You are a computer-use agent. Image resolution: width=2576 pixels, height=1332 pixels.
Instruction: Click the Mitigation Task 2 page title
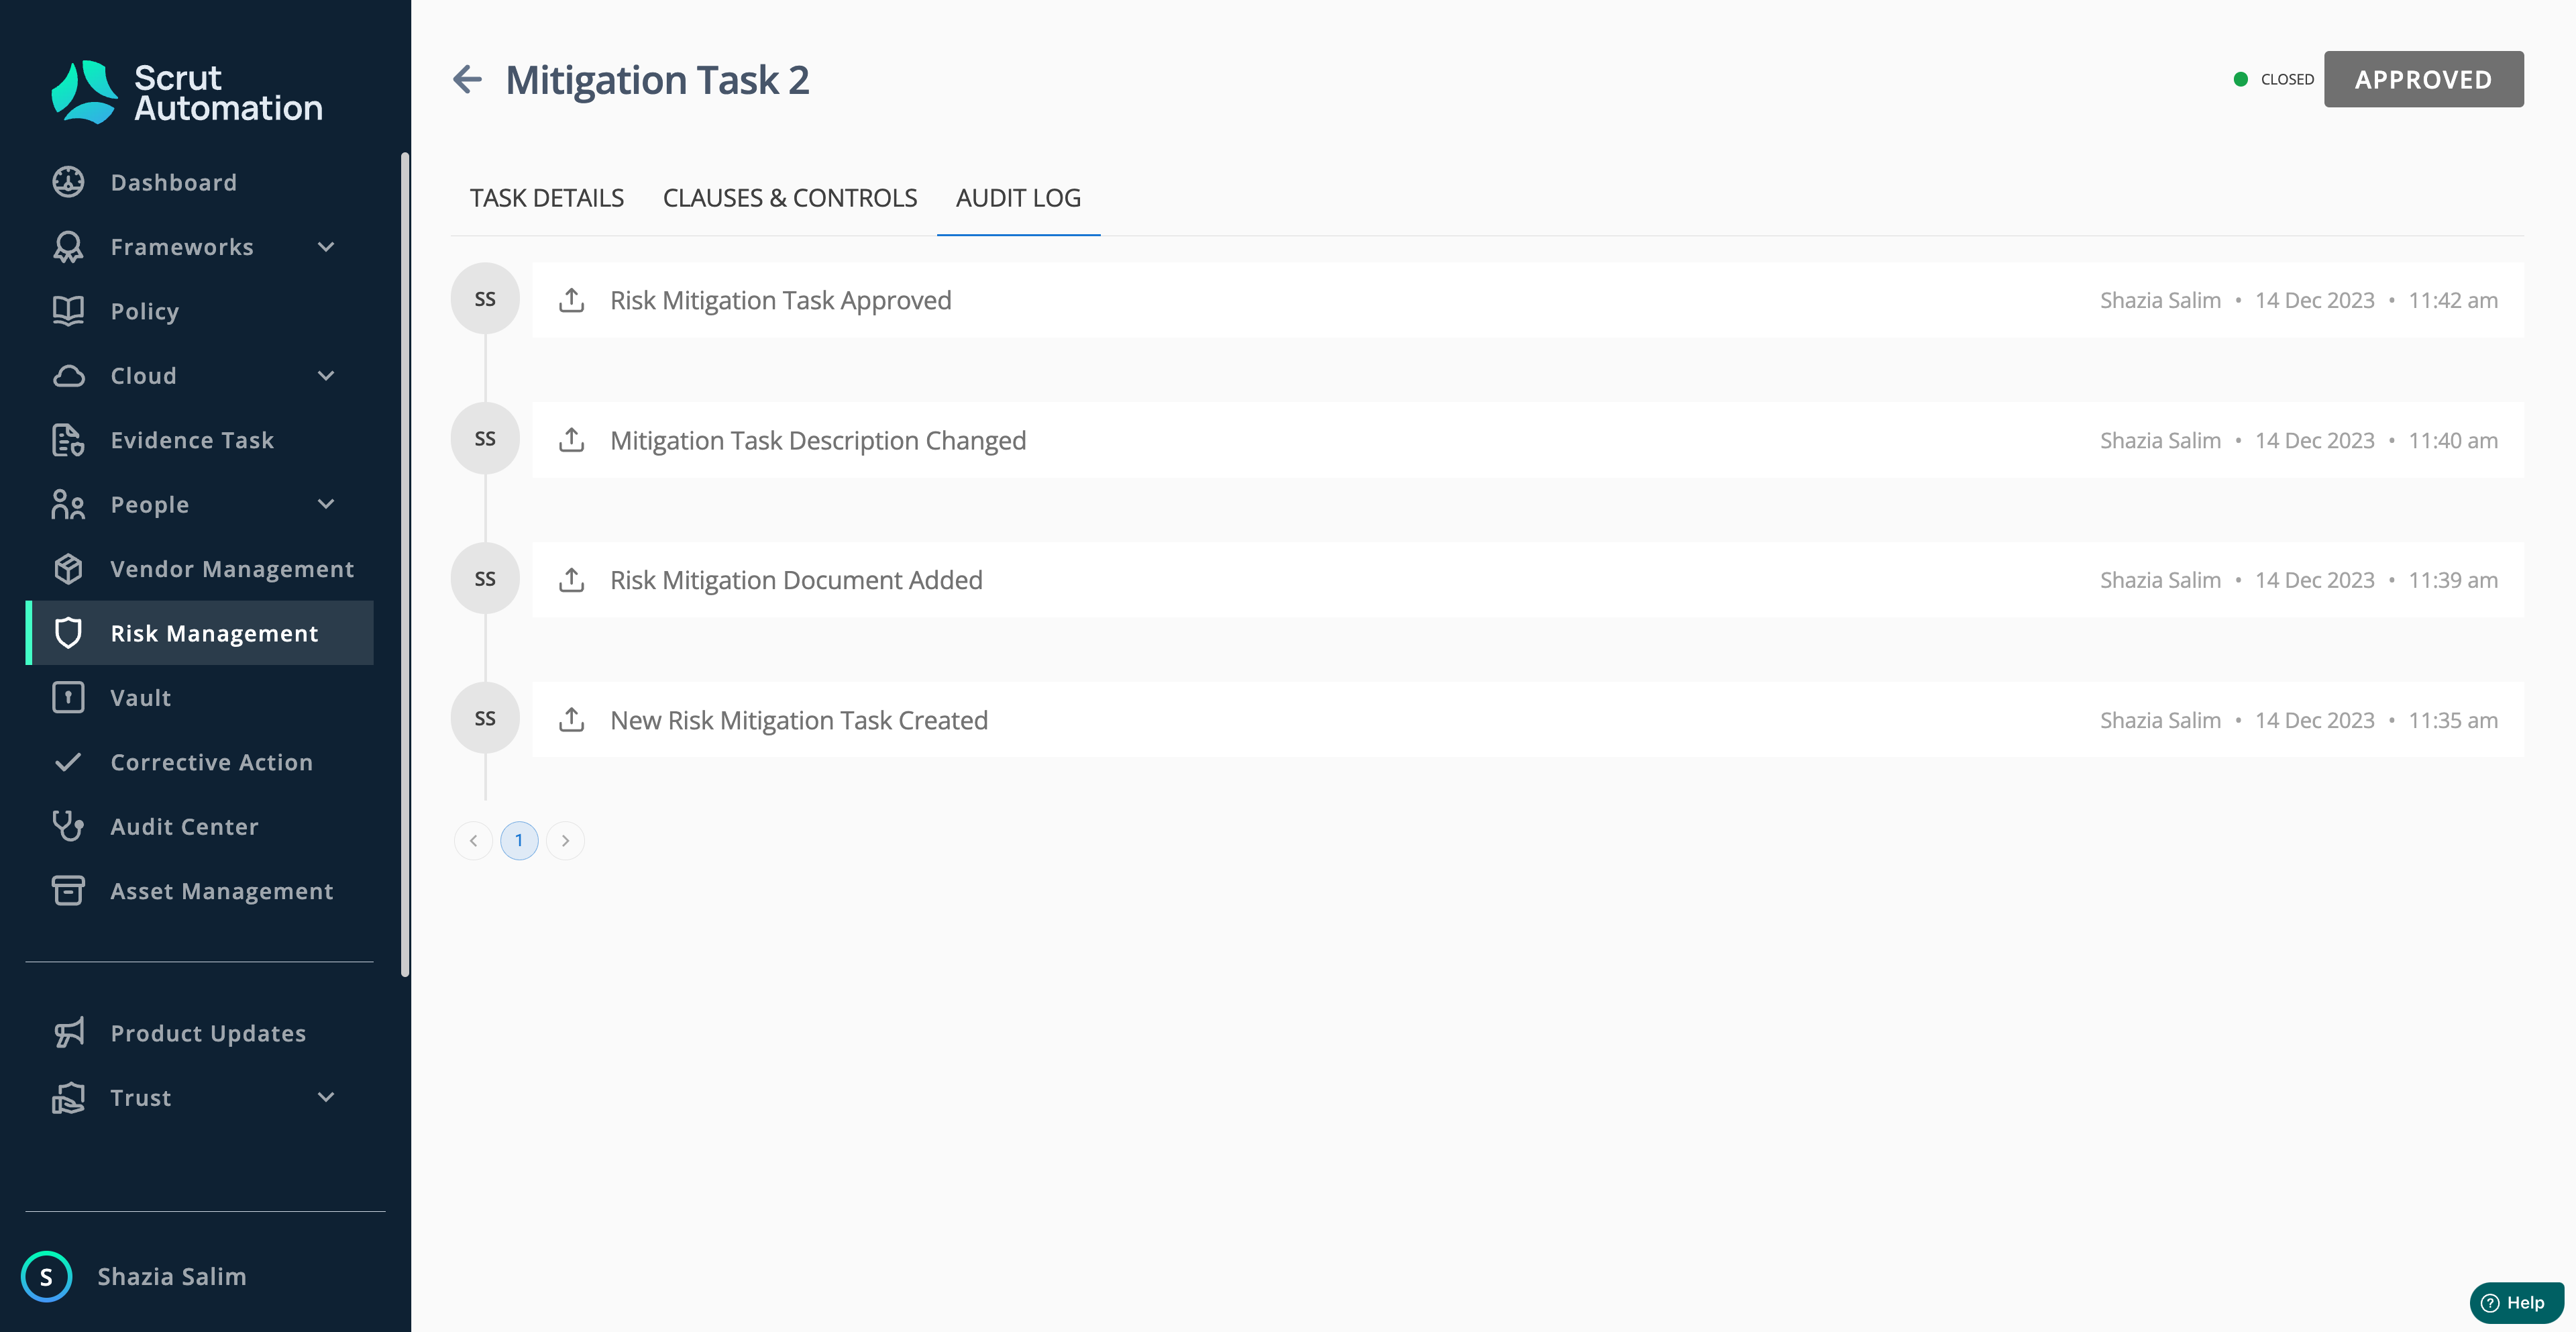click(657, 80)
